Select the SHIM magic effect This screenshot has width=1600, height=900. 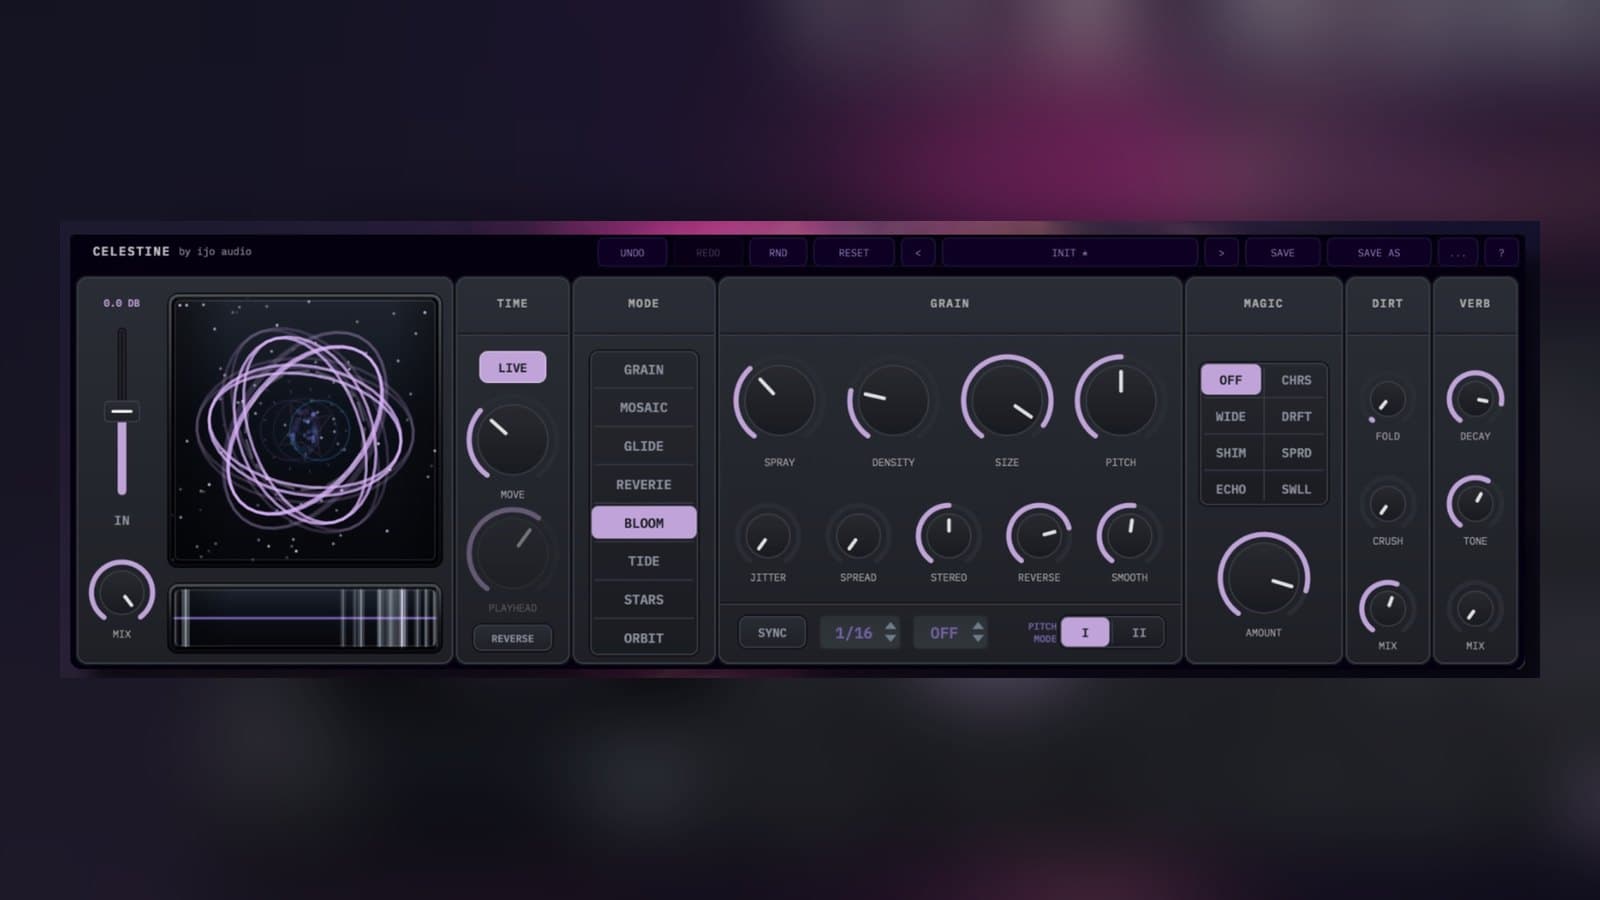pyautogui.click(x=1231, y=453)
